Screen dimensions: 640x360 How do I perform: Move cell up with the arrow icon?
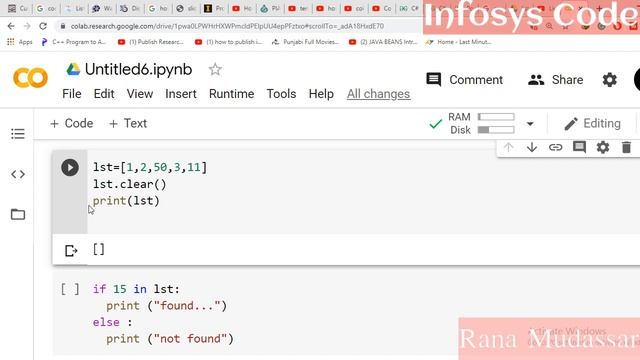point(508,147)
